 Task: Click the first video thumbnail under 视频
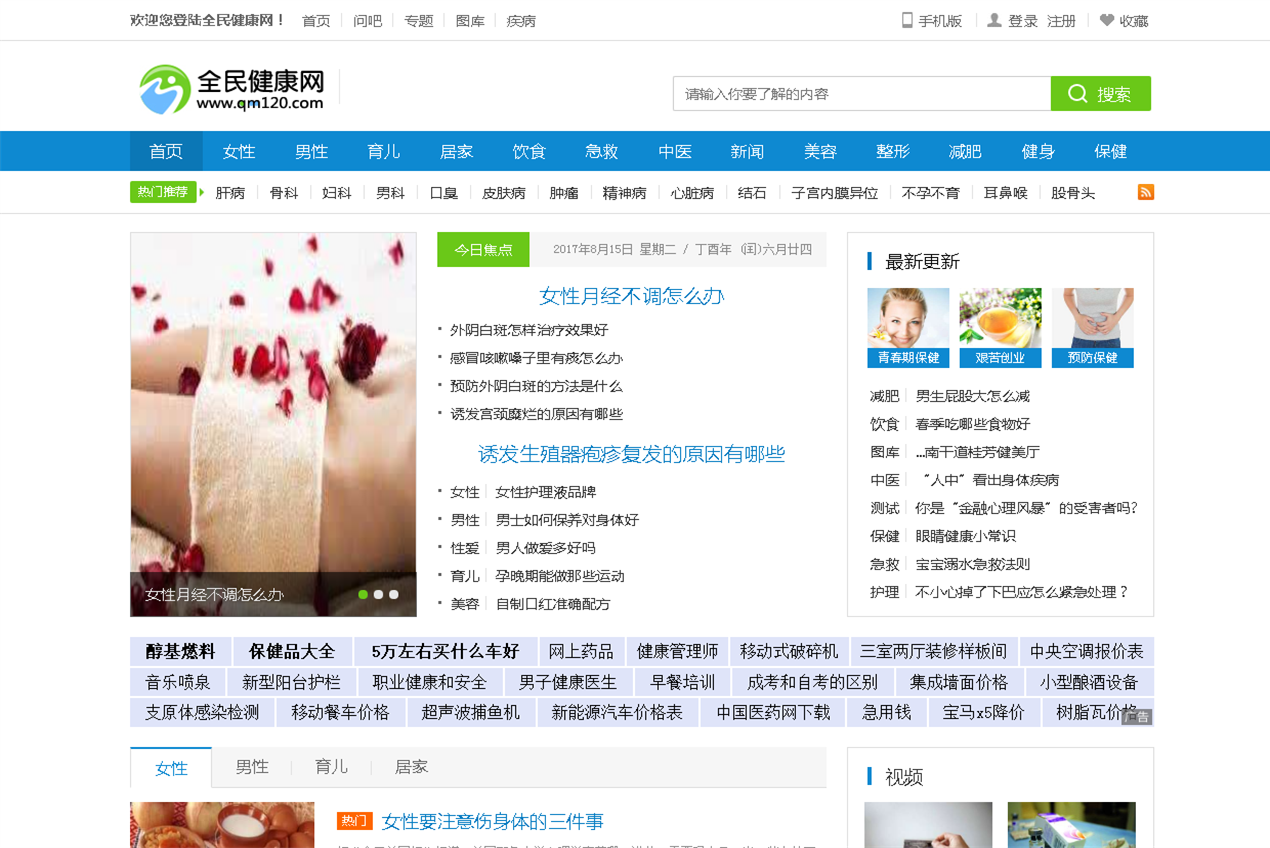pyautogui.click(x=928, y=825)
